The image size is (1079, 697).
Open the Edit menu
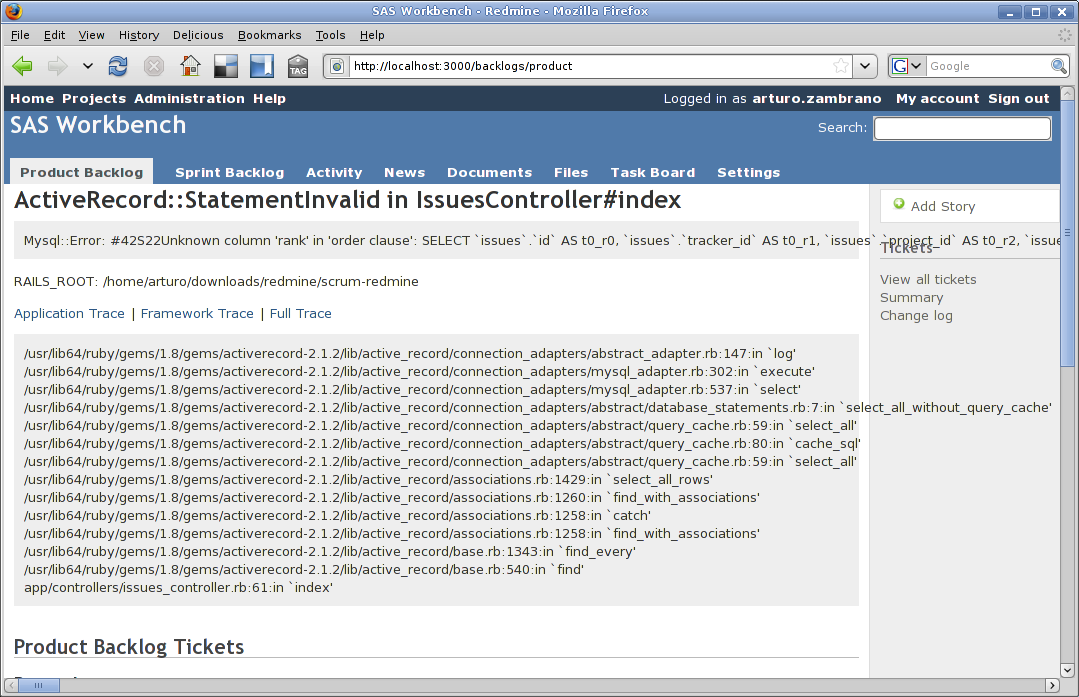coord(54,35)
